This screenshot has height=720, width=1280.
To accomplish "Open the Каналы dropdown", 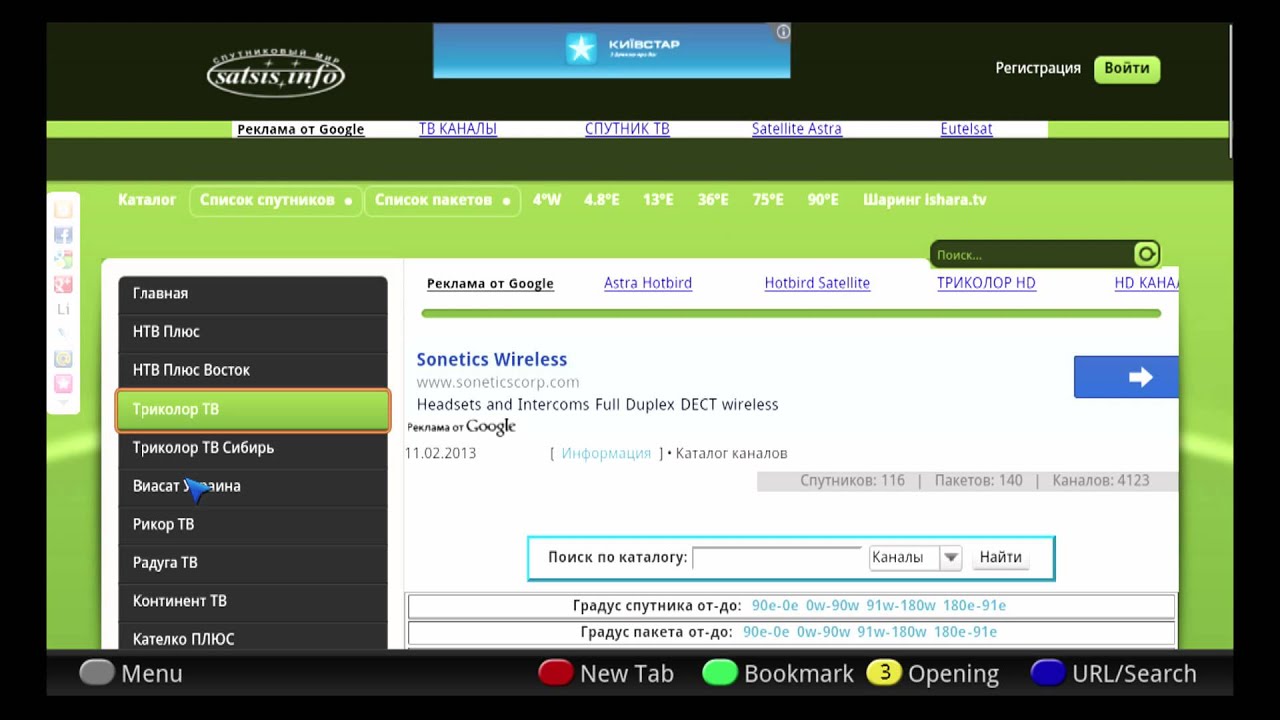I will click(915, 558).
